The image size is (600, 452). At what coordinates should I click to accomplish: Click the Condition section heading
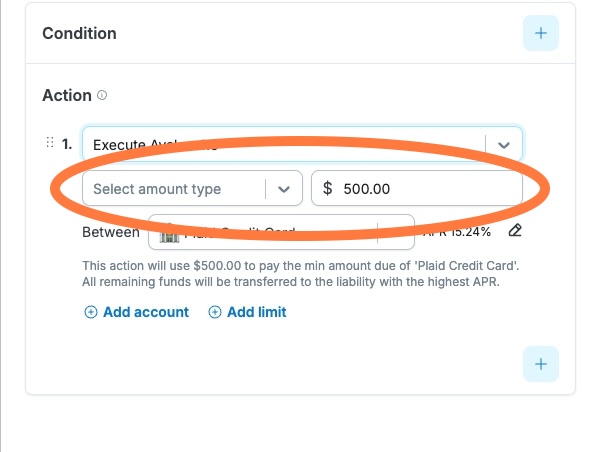[79, 33]
